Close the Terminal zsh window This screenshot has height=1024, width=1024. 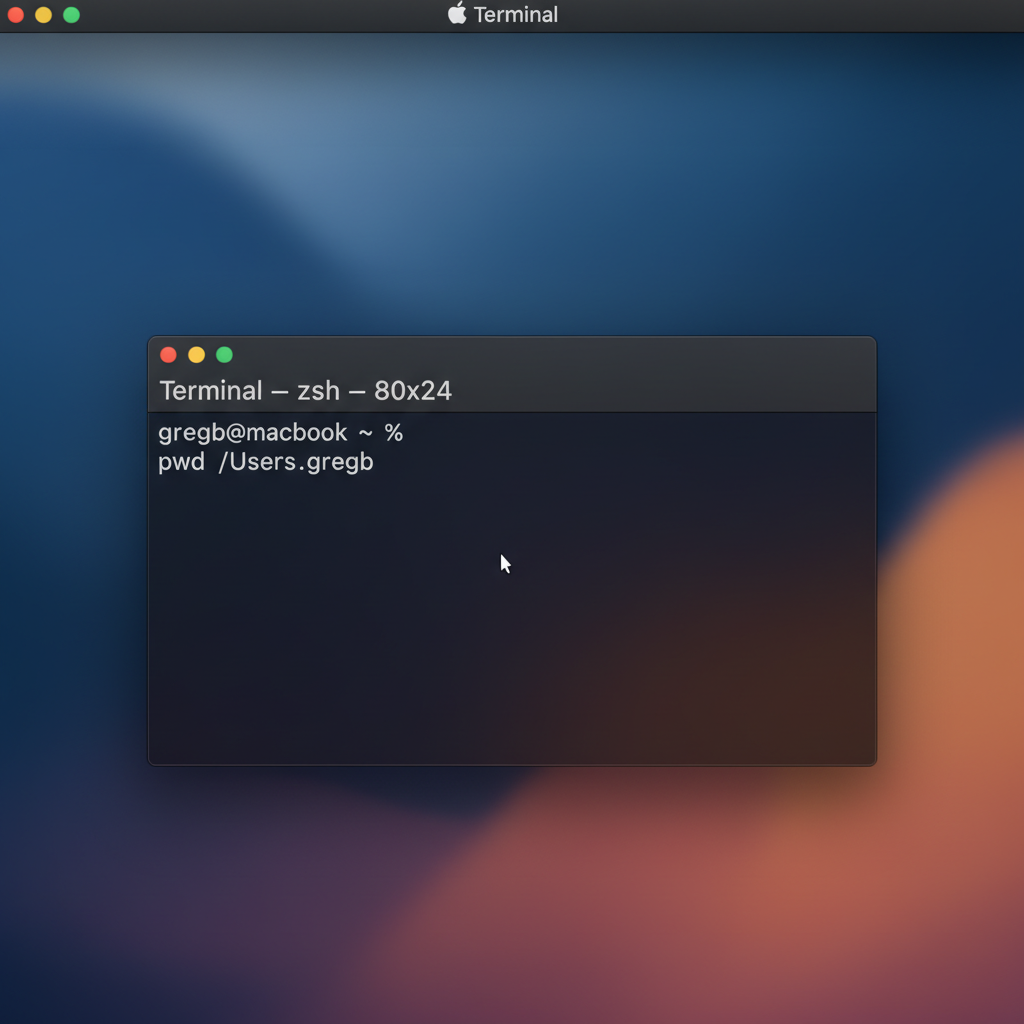[x=168, y=355]
